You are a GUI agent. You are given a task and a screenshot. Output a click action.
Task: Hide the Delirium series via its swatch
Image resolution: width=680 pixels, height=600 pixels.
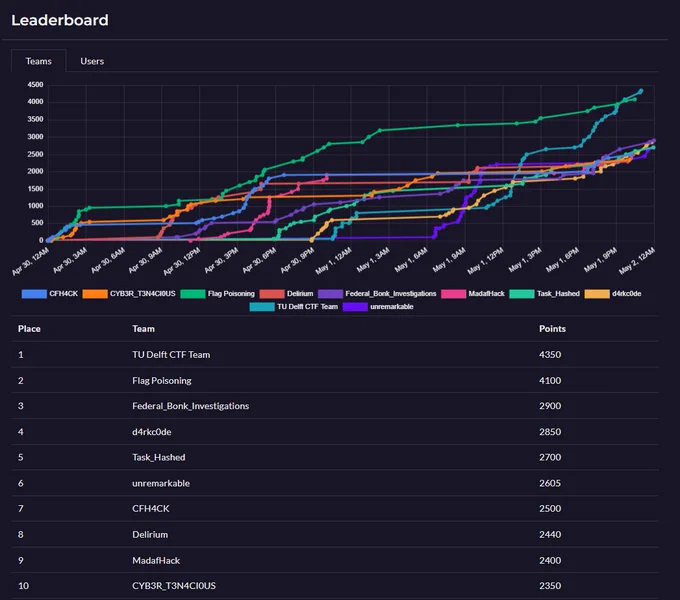(x=272, y=294)
